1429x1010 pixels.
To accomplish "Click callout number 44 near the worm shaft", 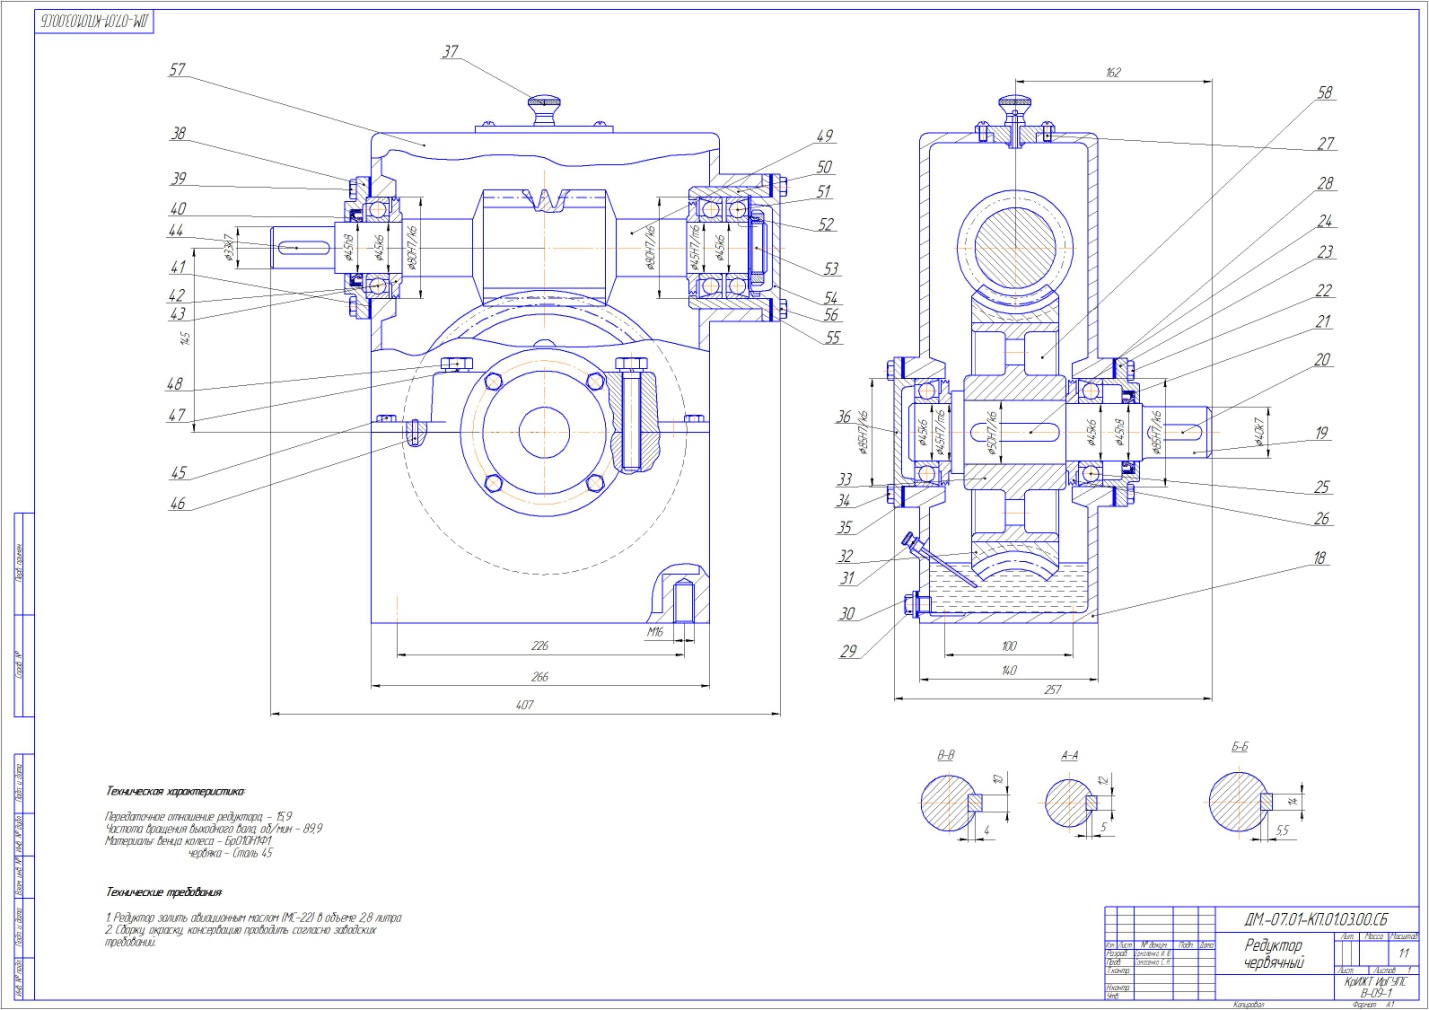I will [x=176, y=231].
